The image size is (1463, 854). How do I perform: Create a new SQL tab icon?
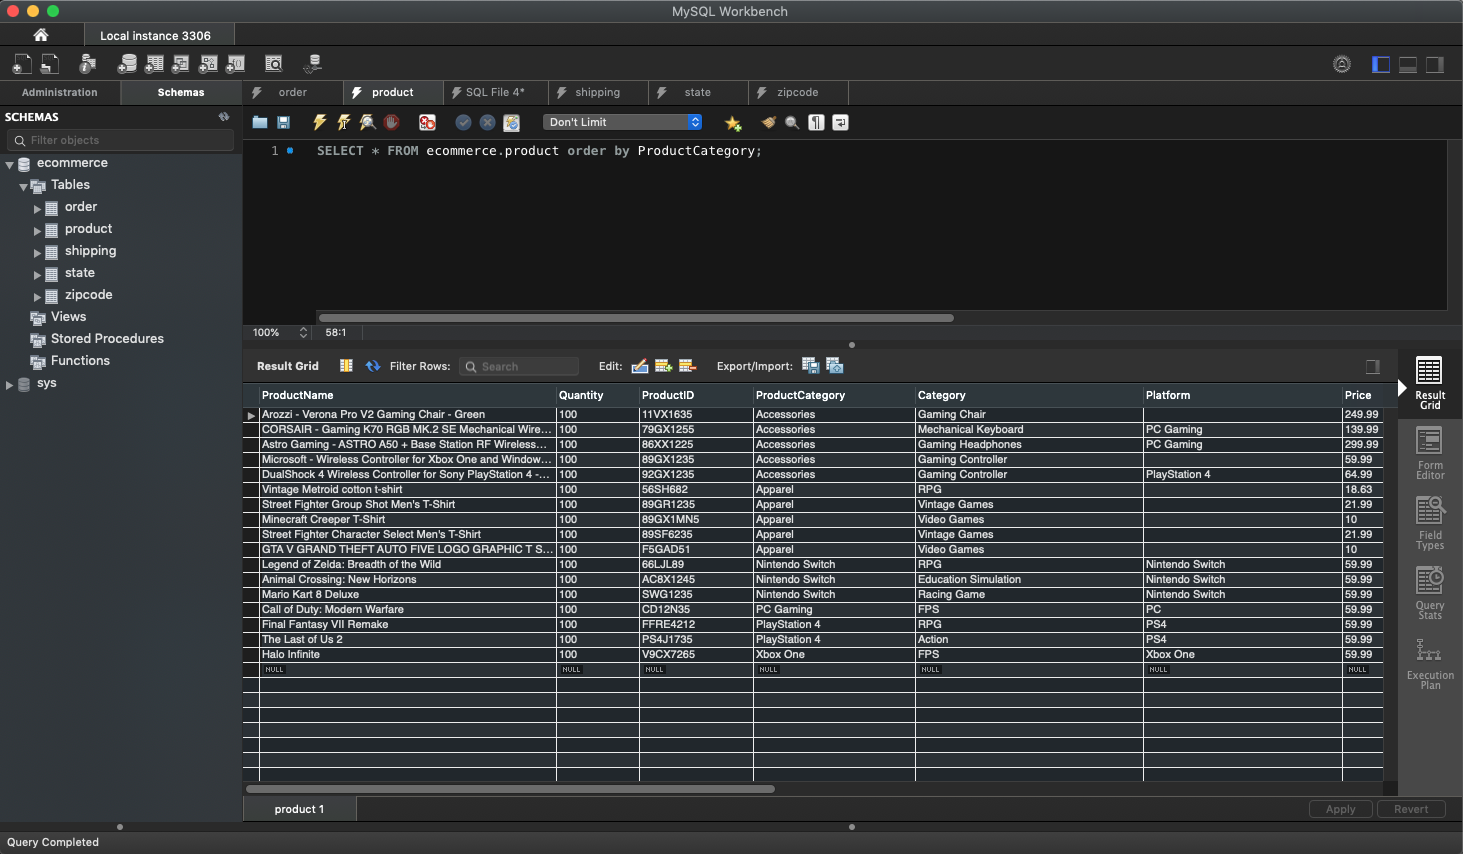click(21, 64)
